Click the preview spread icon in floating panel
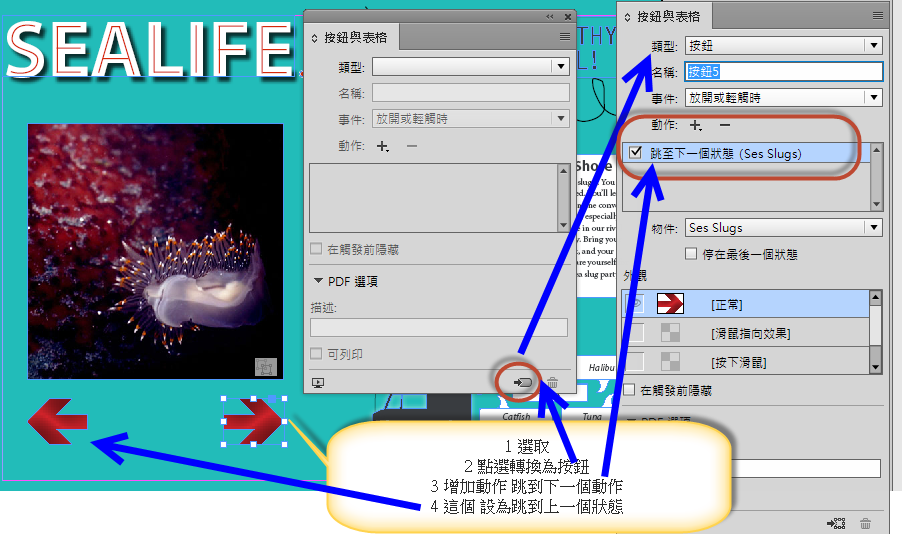The image size is (902, 534). coord(318,383)
